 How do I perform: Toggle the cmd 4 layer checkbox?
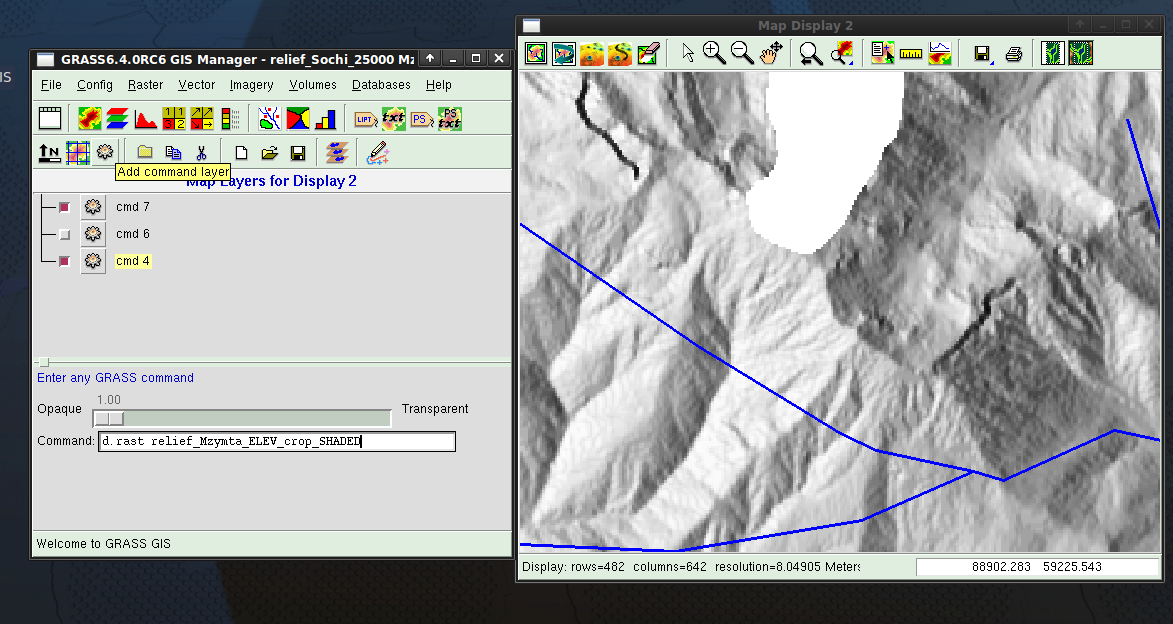(64, 262)
